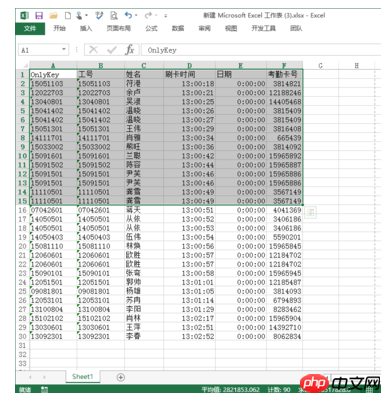Viewport: 381px width, 393px height.
Task: Click the Redo arrow icon
Action: 148,16
